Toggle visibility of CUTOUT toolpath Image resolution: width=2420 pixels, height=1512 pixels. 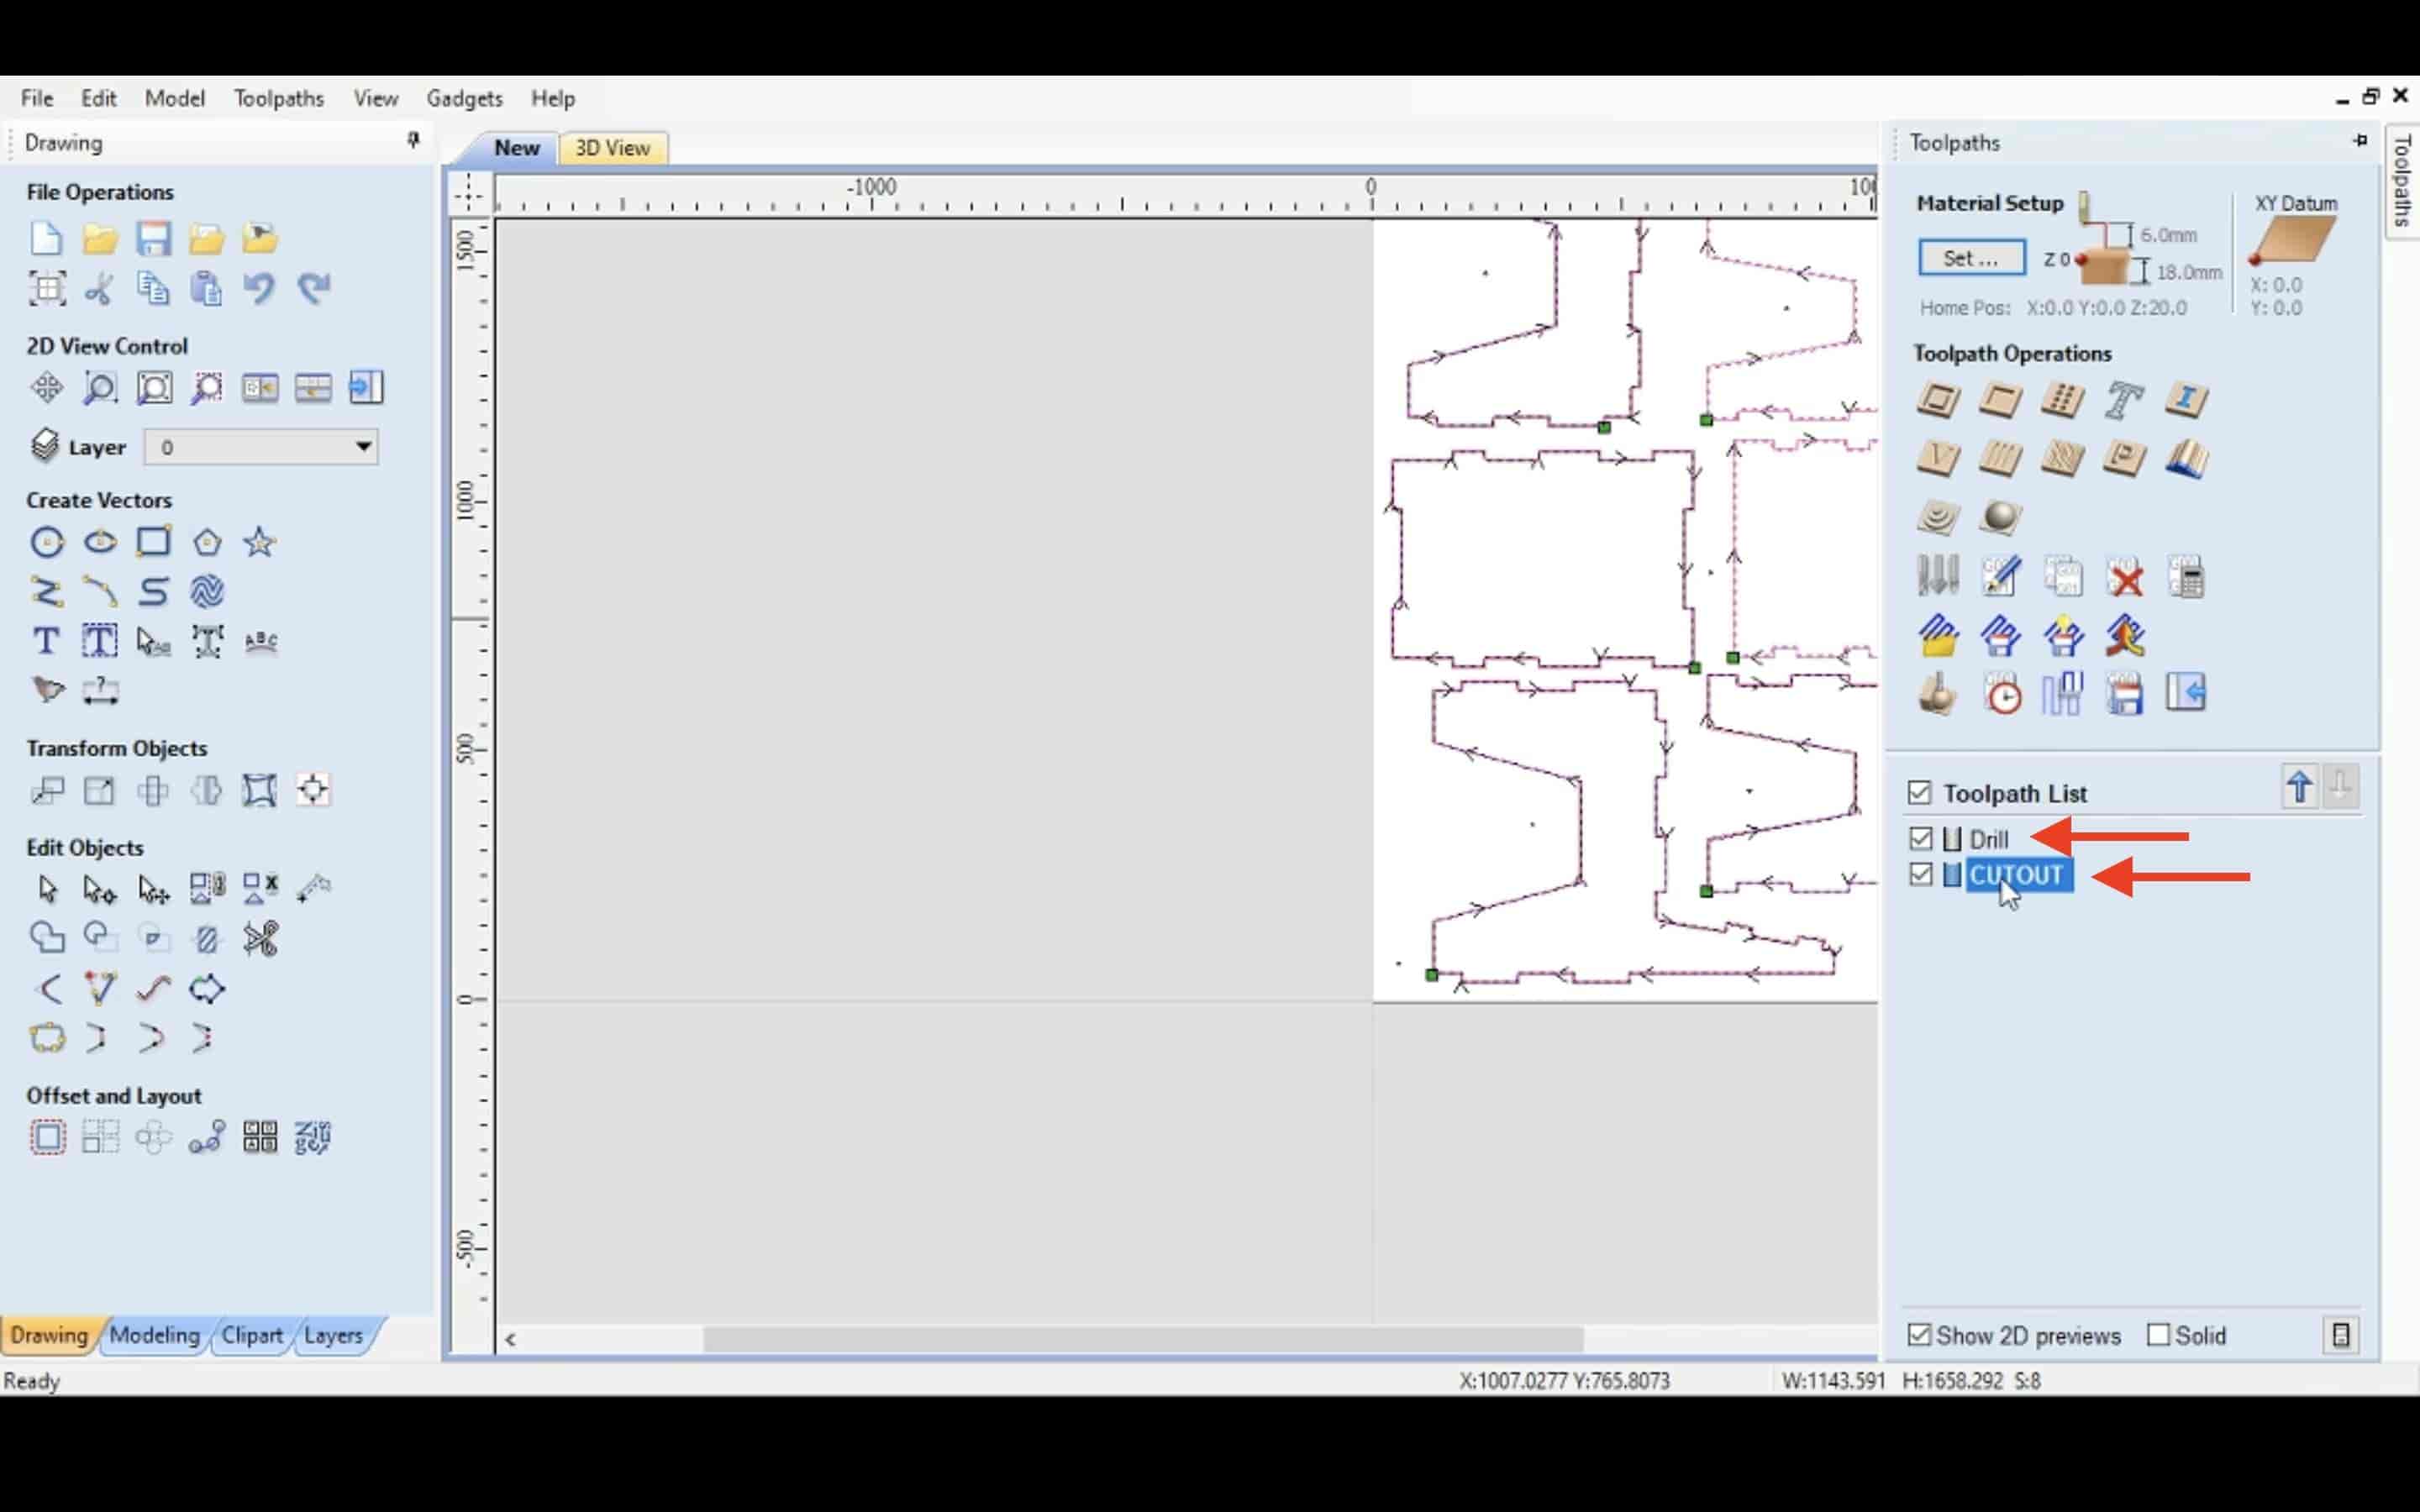tap(1920, 874)
